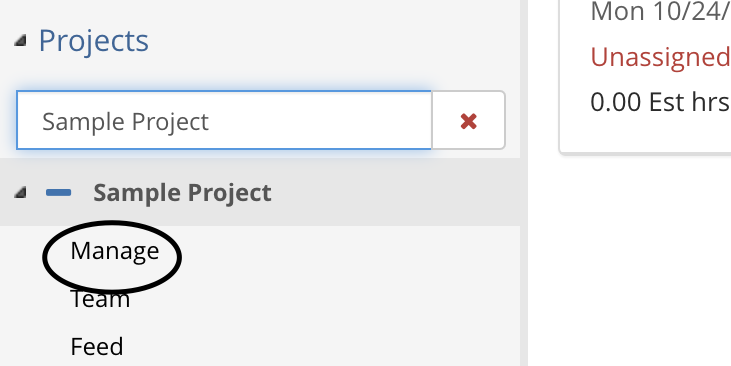The width and height of the screenshot is (731, 366).
Task: Open the Team item under Sample Project
Action: click(x=100, y=299)
